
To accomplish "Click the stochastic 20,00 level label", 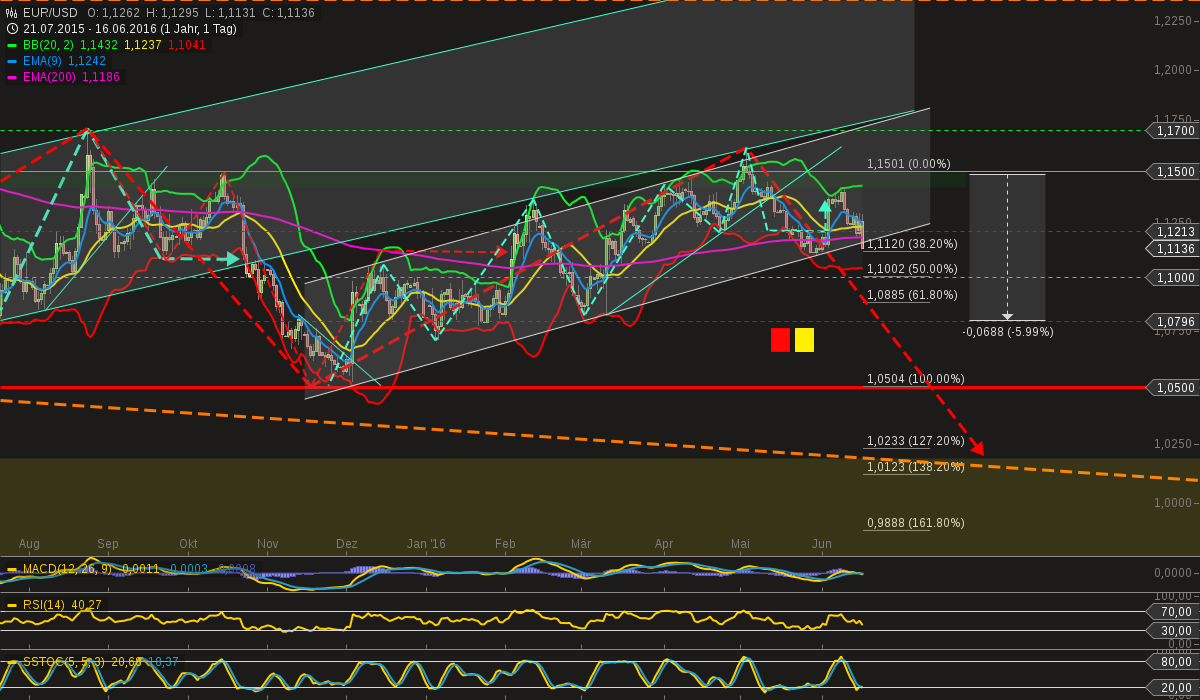I will [x=1175, y=689].
